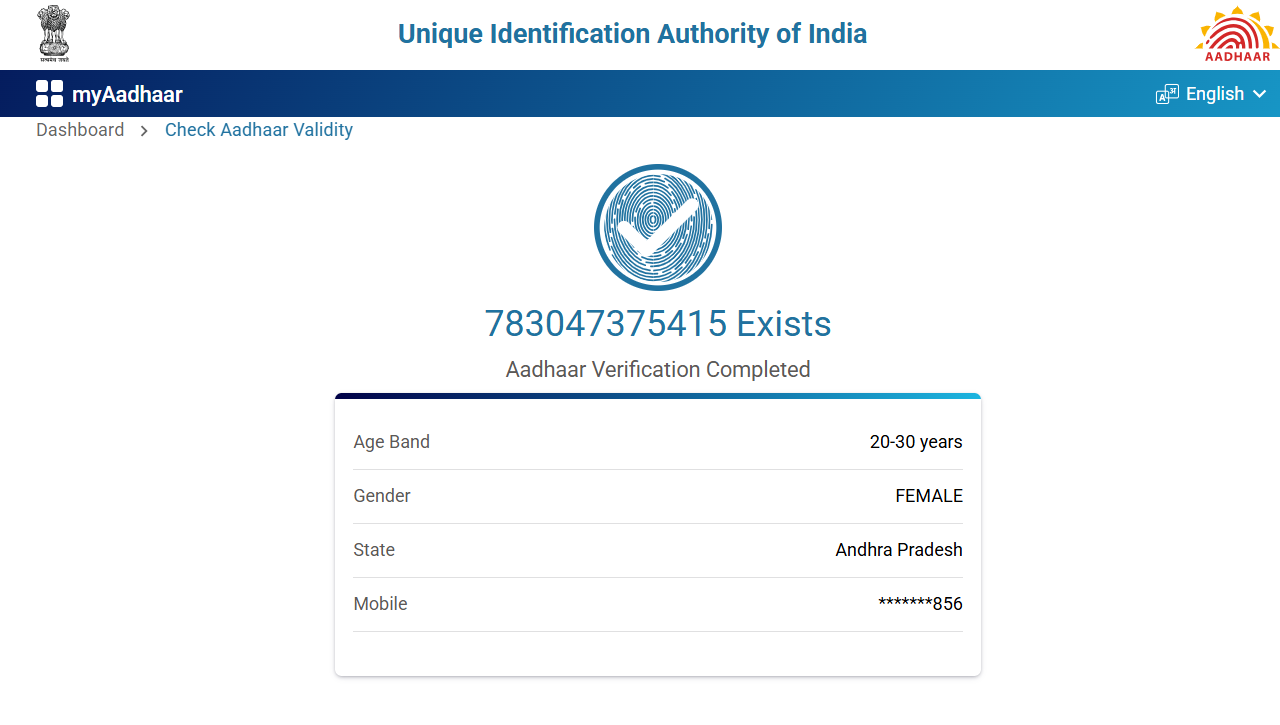Open Check Aadhaar Validity breadcrumb link

click(259, 130)
